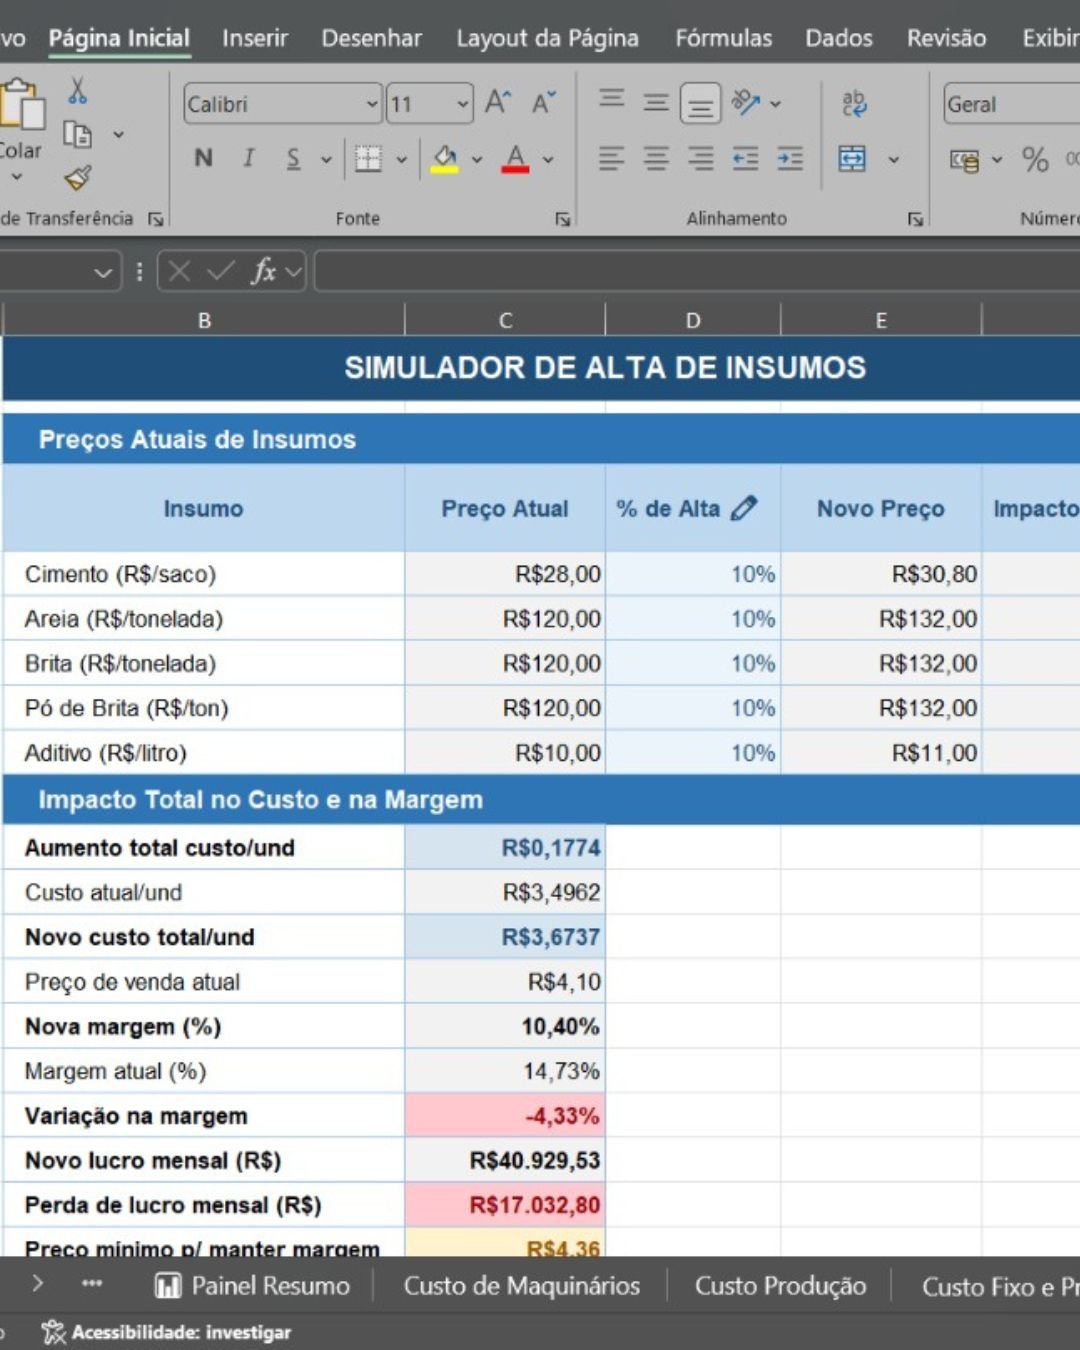The image size is (1080, 1350).
Task: Center text horizontally icon
Action: point(656,158)
